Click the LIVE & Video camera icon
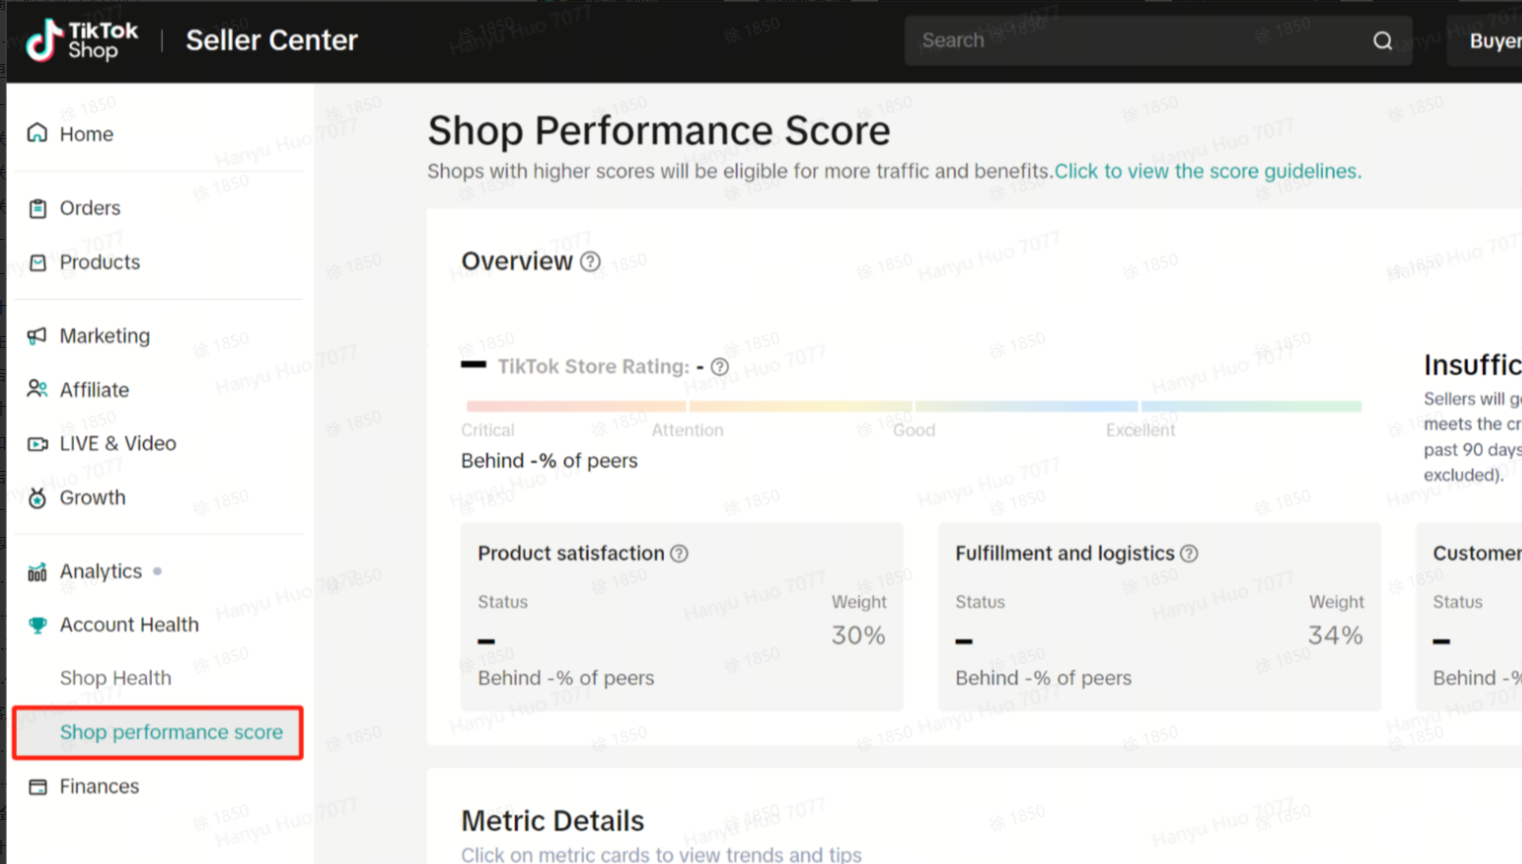This screenshot has width=1522, height=864. point(37,443)
